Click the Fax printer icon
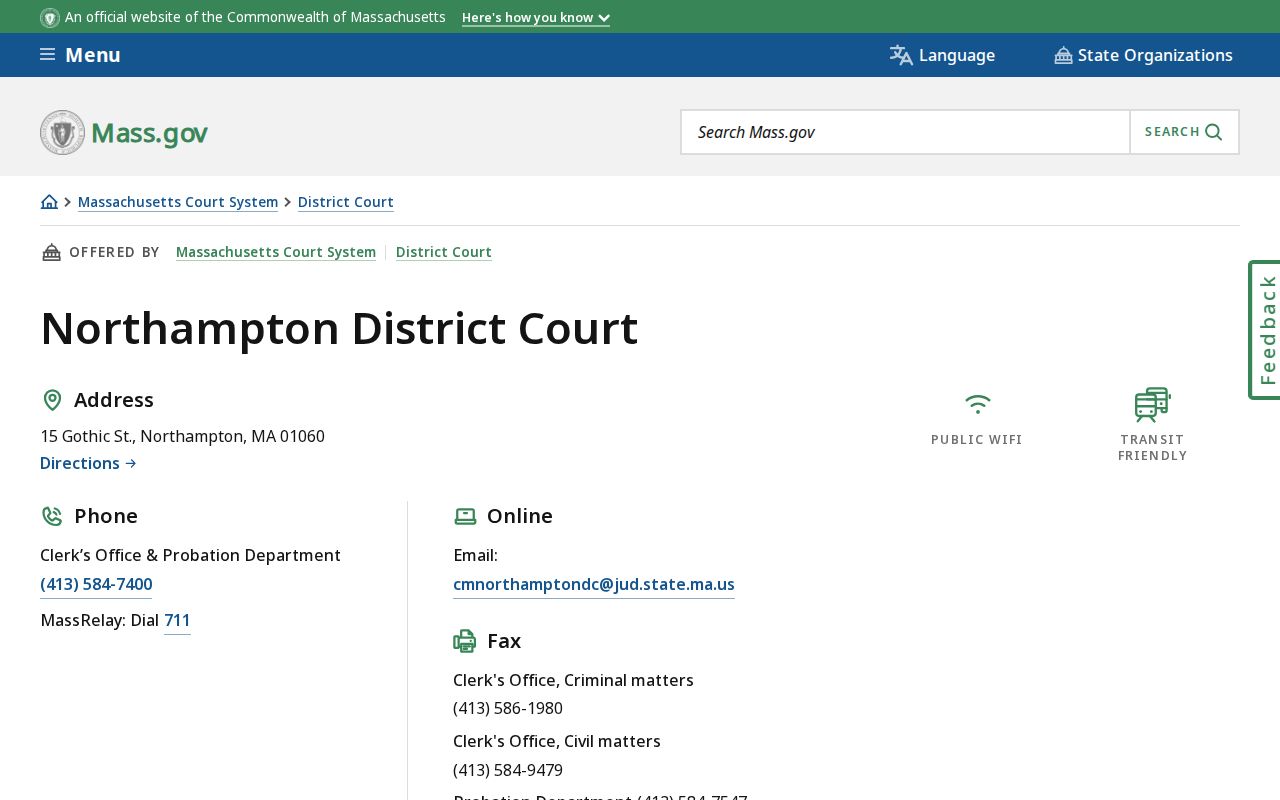This screenshot has height=800, width=1280. pyautogui.click(x=465, y=641)
